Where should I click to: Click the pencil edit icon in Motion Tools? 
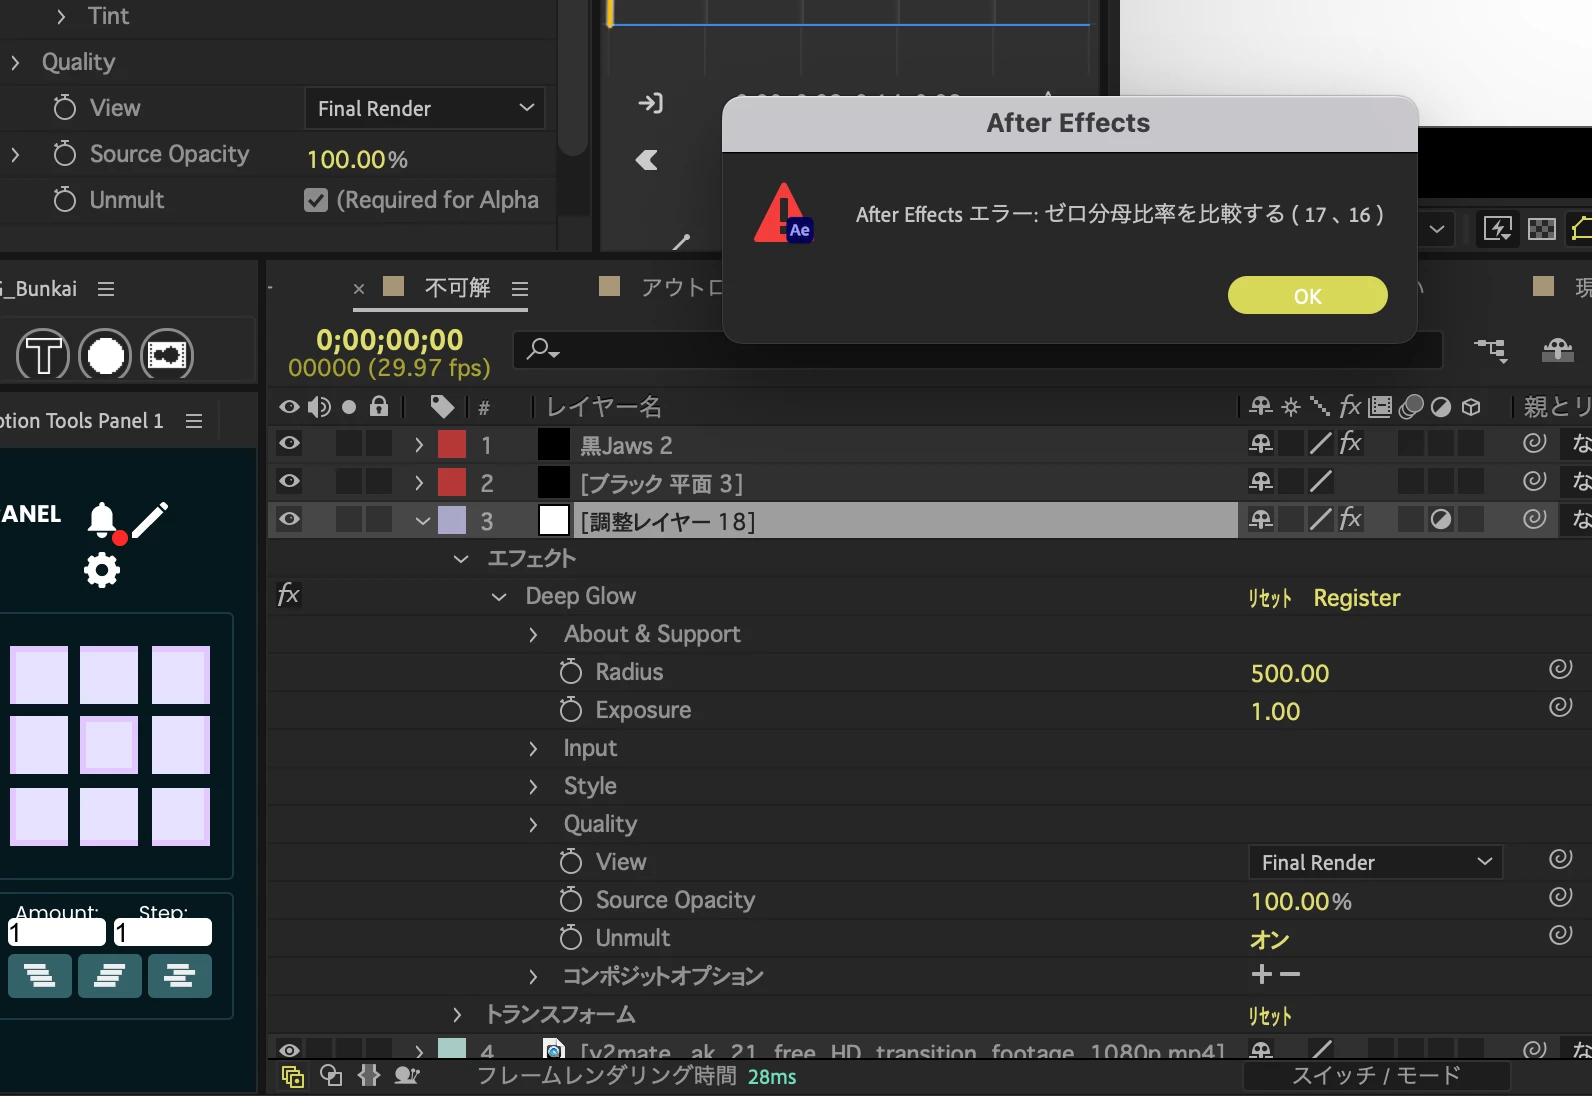click(x=150, y=520)
